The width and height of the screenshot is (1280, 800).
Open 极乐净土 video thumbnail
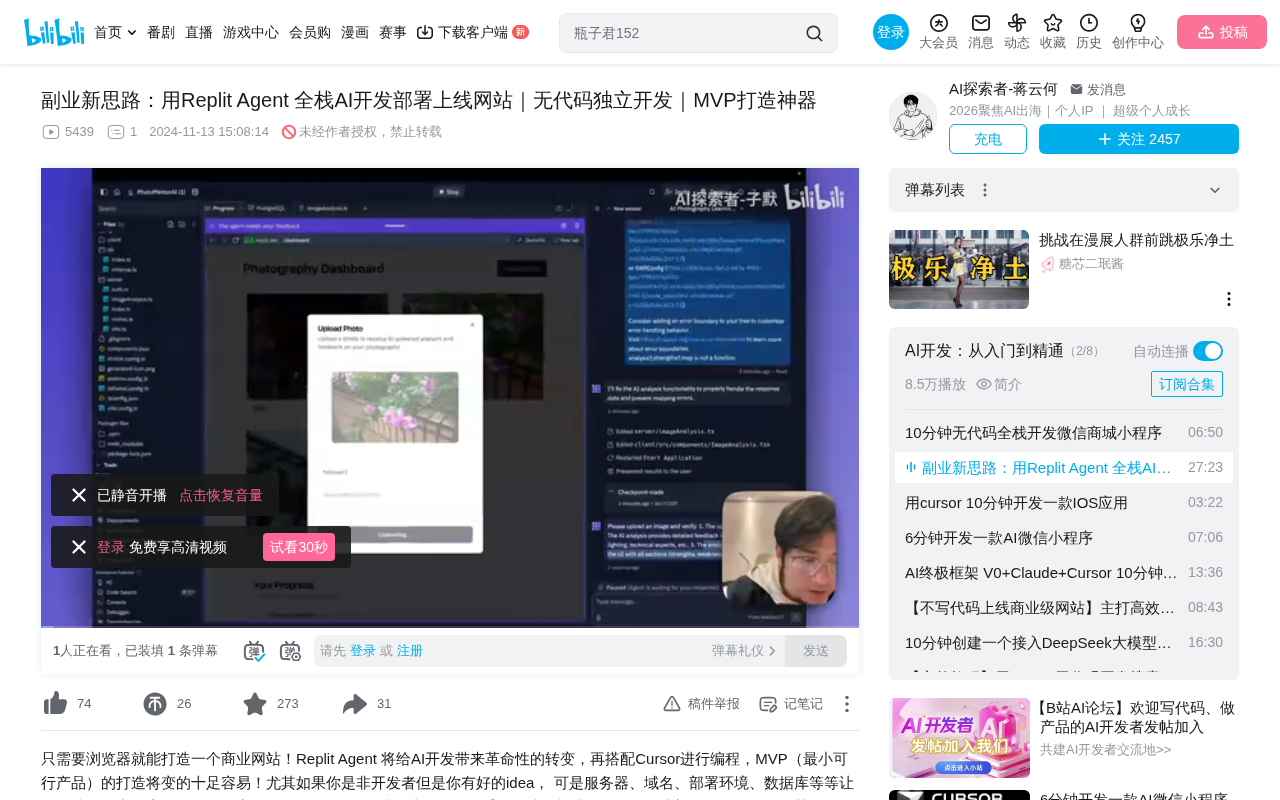(959, 269)
